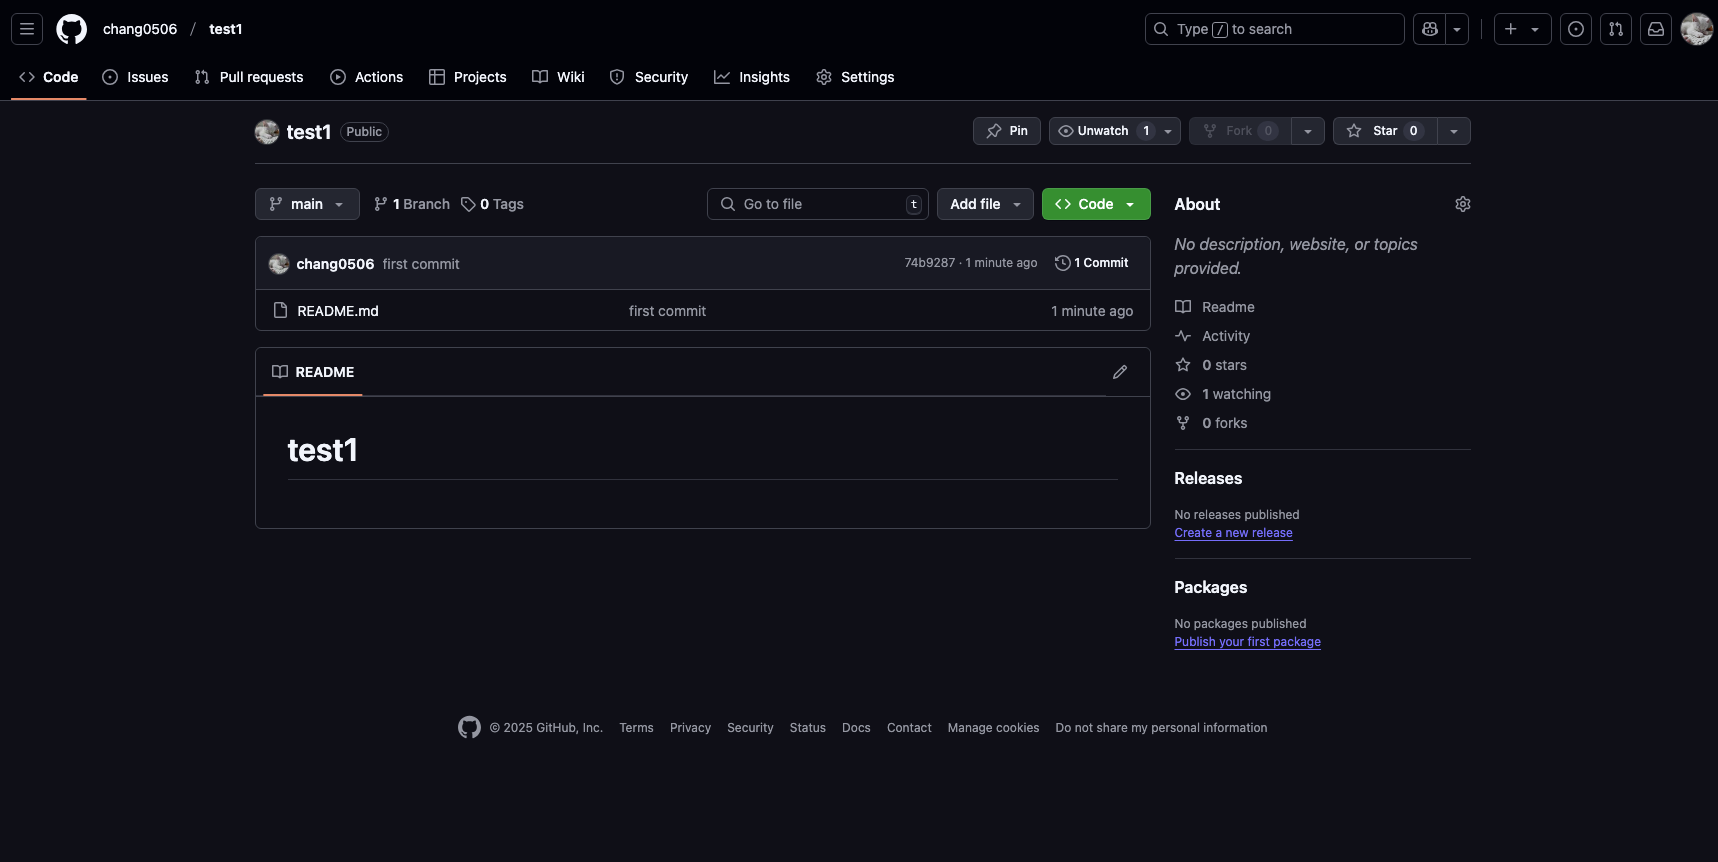This screenshot has height=862, width=1718.
Task: Open the Issues icon in top header
Action: click(1576, 29)
